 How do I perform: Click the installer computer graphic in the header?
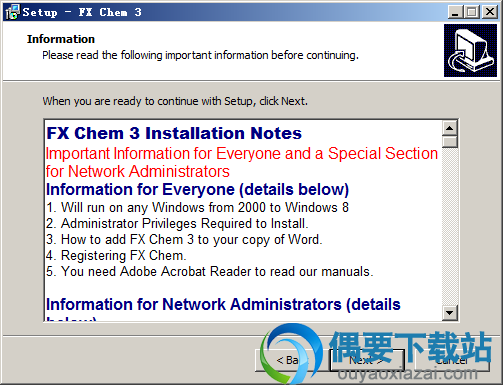click(x=470, y=50)
